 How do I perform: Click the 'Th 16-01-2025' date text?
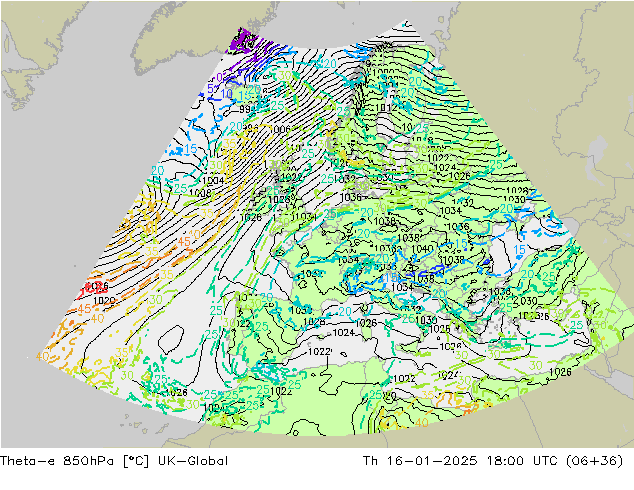420,461
